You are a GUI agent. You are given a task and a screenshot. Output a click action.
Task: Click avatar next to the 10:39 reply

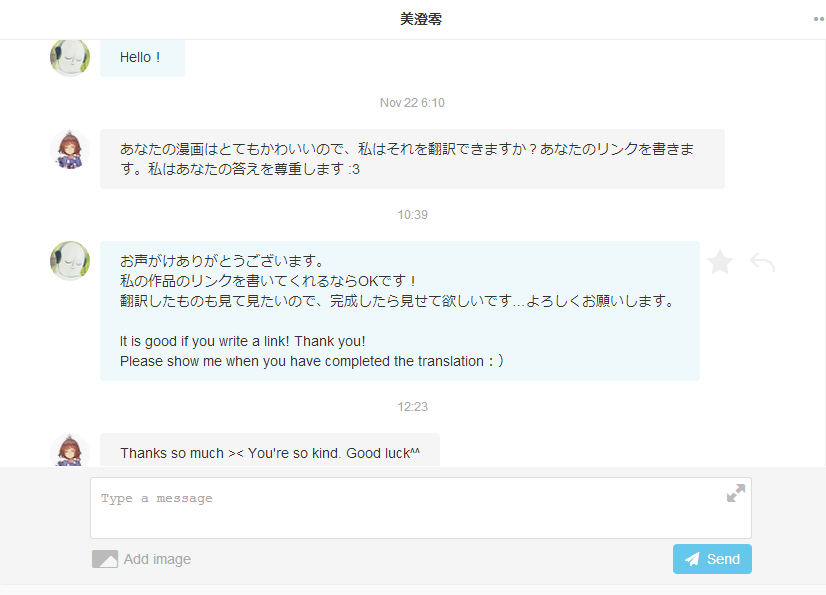[70, 261]
